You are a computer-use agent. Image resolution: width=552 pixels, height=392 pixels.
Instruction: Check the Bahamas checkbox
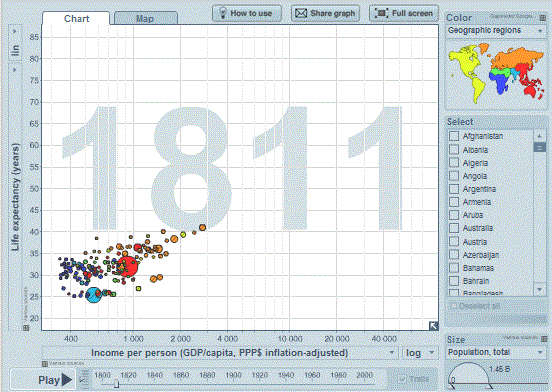click(x=454, y=268)
